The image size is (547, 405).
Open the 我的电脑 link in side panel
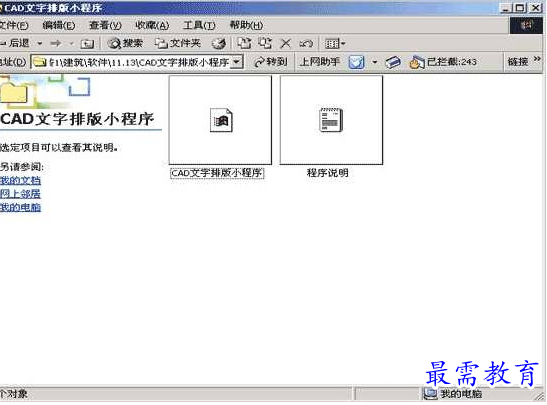20,208
